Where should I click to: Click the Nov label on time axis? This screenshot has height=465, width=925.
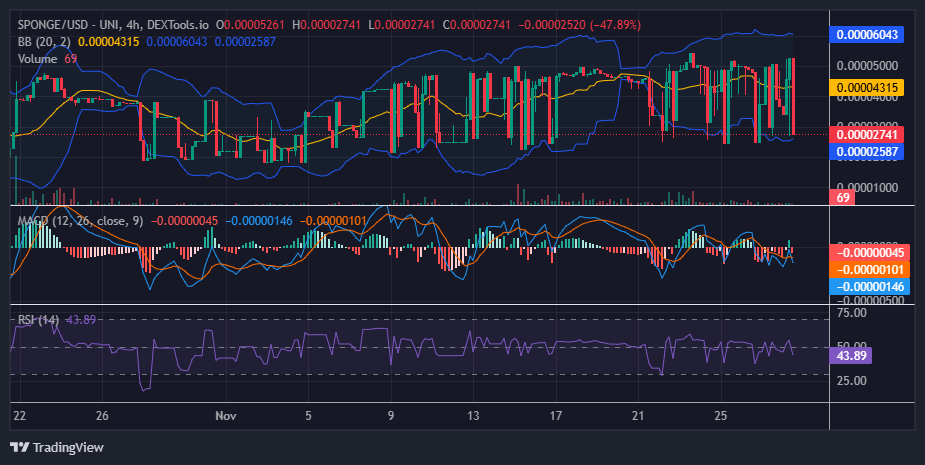pyautogui.click(x=226, y=415)
